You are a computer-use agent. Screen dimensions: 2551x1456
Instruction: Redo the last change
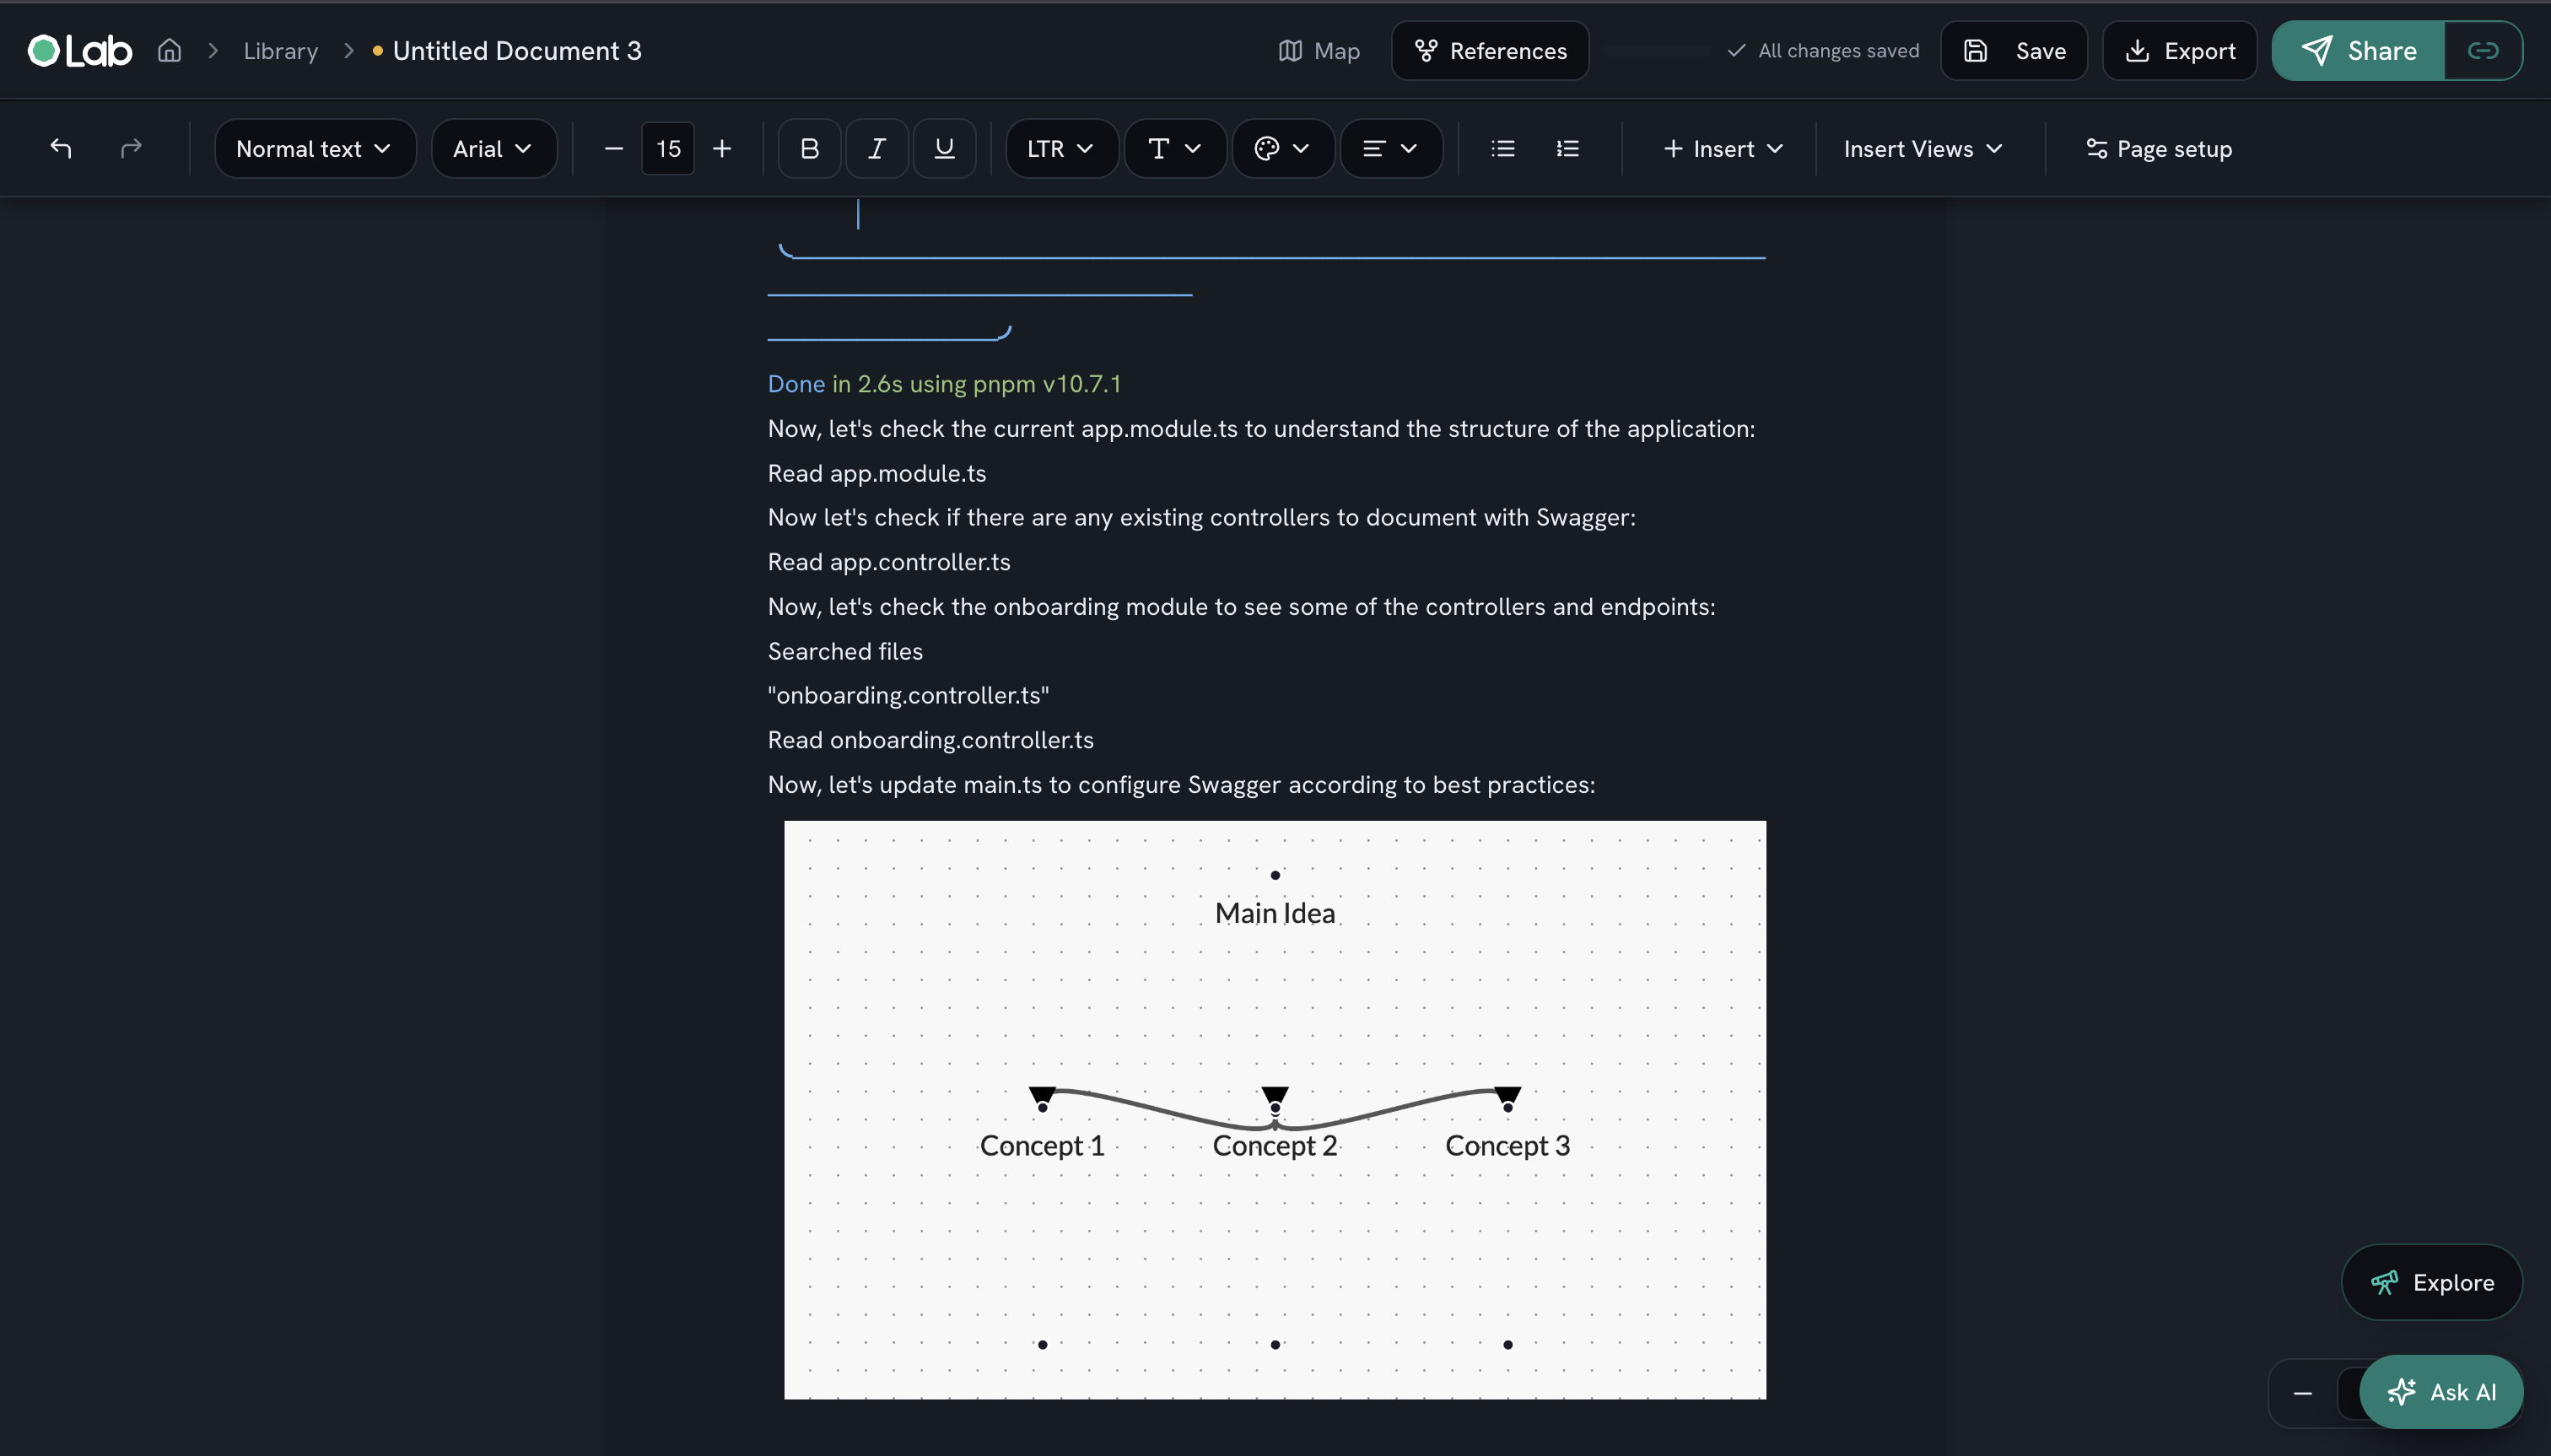pos(131,149)
